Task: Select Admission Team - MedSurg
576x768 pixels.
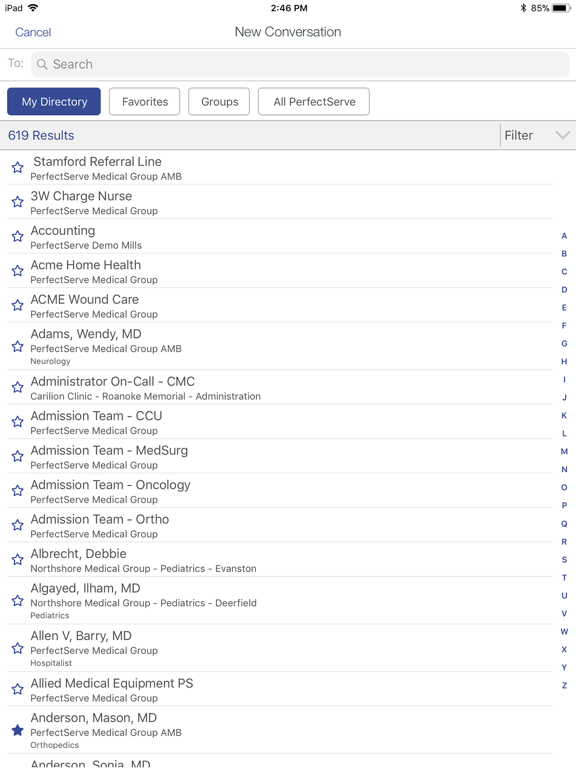Action: coord(280,456)
